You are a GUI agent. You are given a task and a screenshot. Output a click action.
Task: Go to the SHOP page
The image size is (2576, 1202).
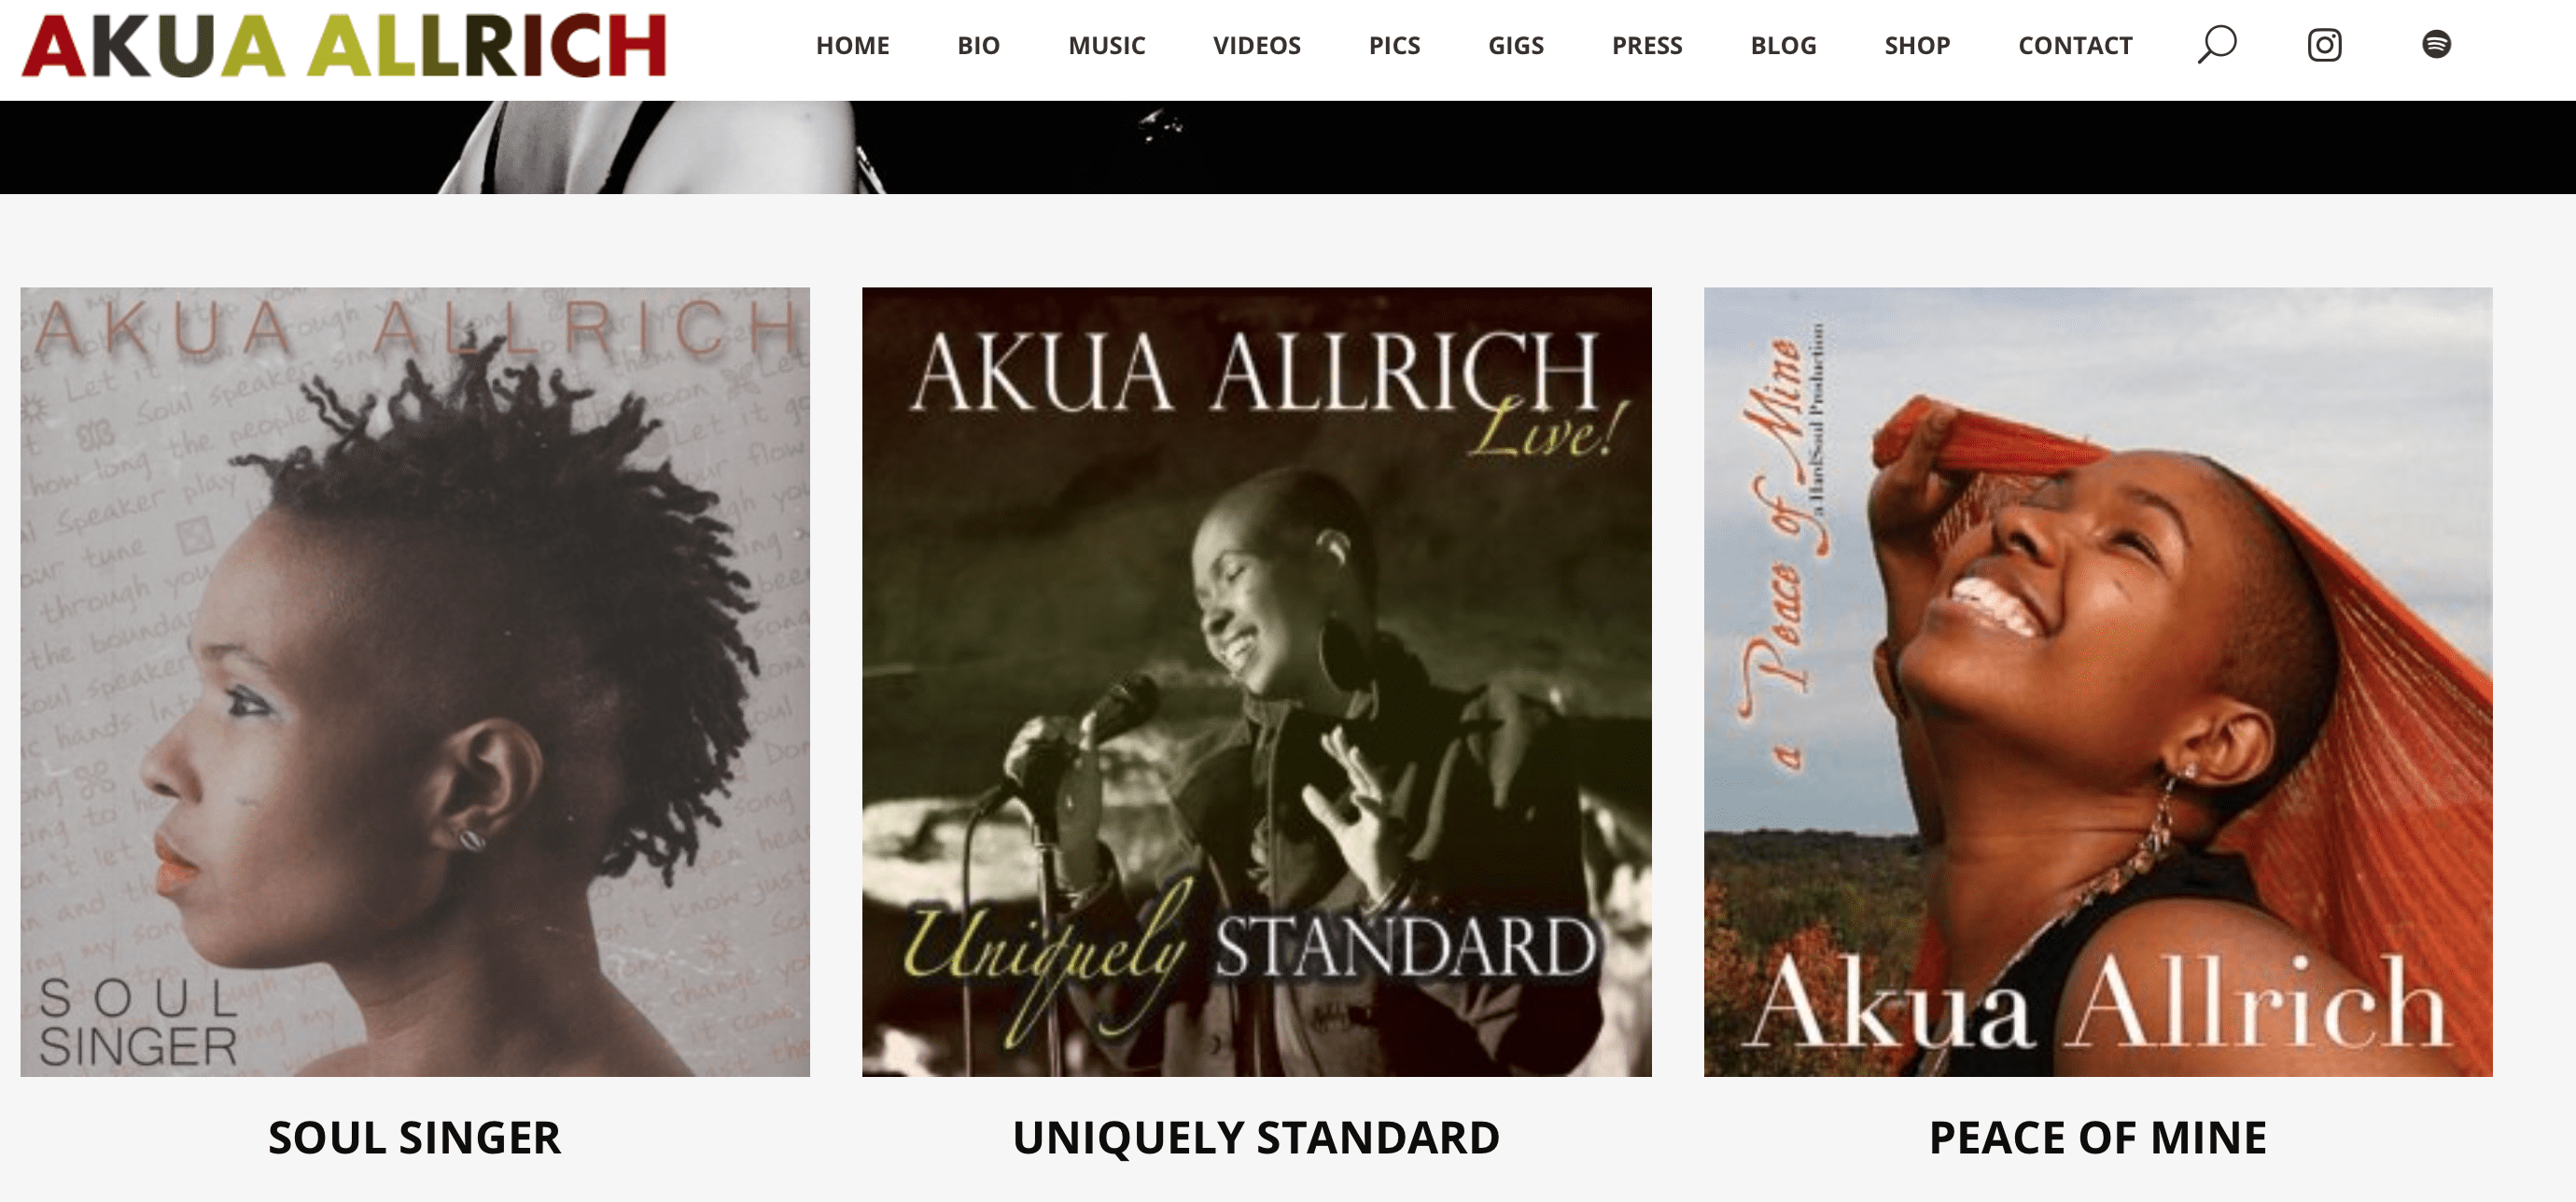1917,45
